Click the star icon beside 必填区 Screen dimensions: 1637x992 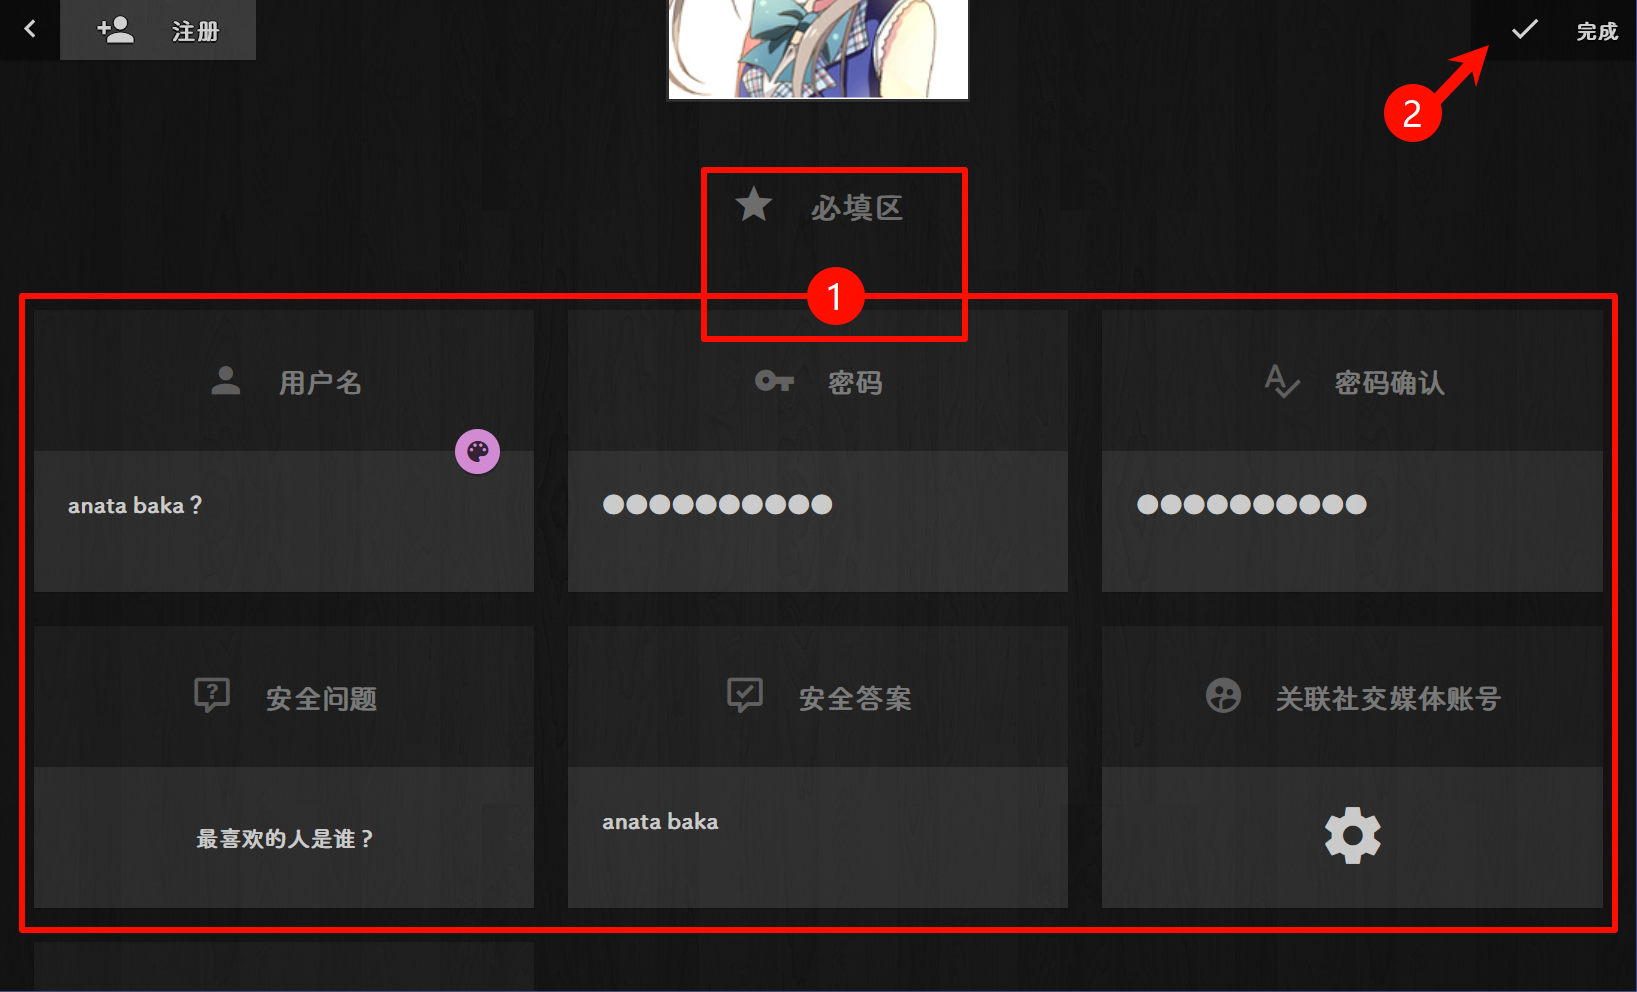coord(754,205)
